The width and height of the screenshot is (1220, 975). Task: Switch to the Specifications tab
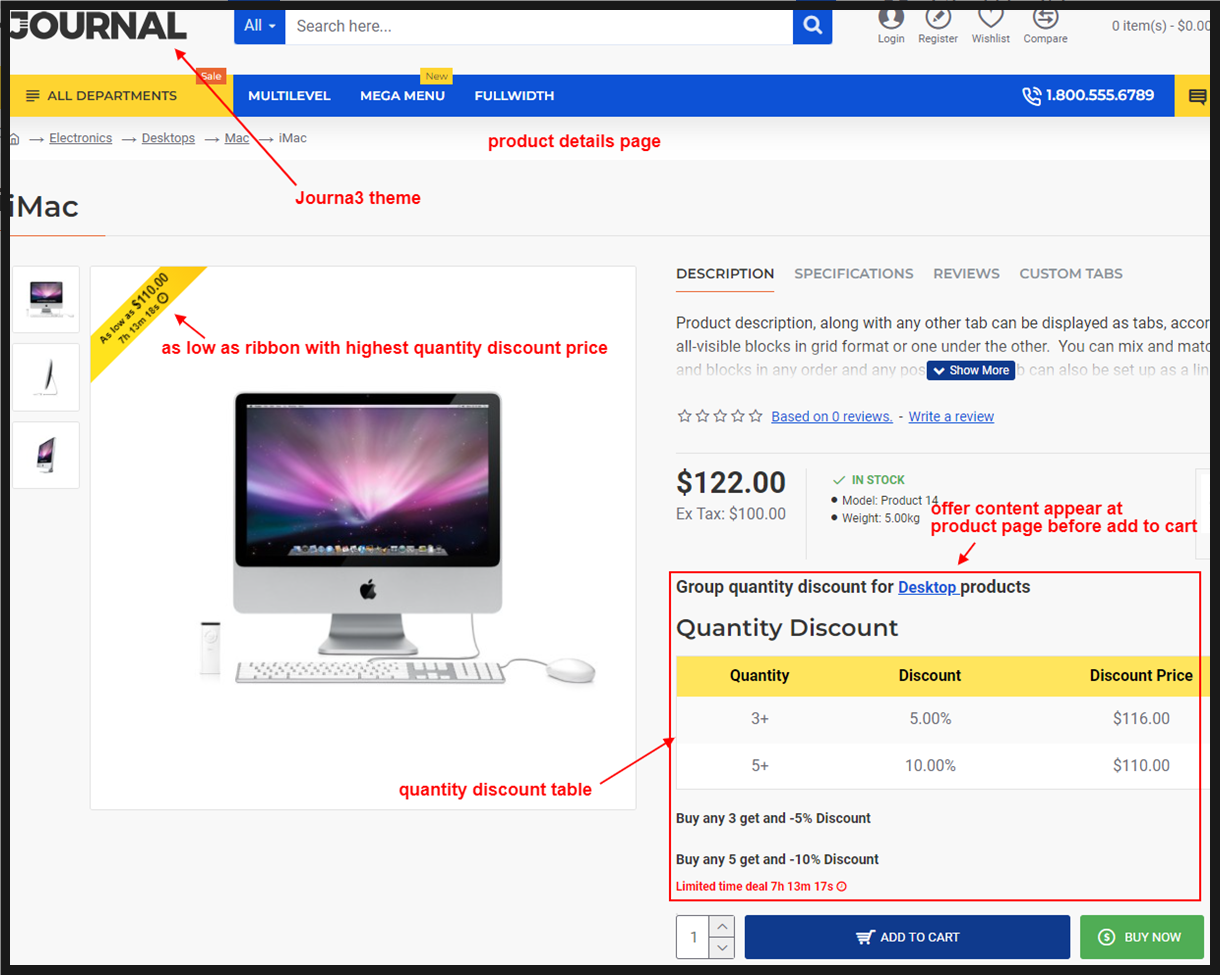pos(854,273)
